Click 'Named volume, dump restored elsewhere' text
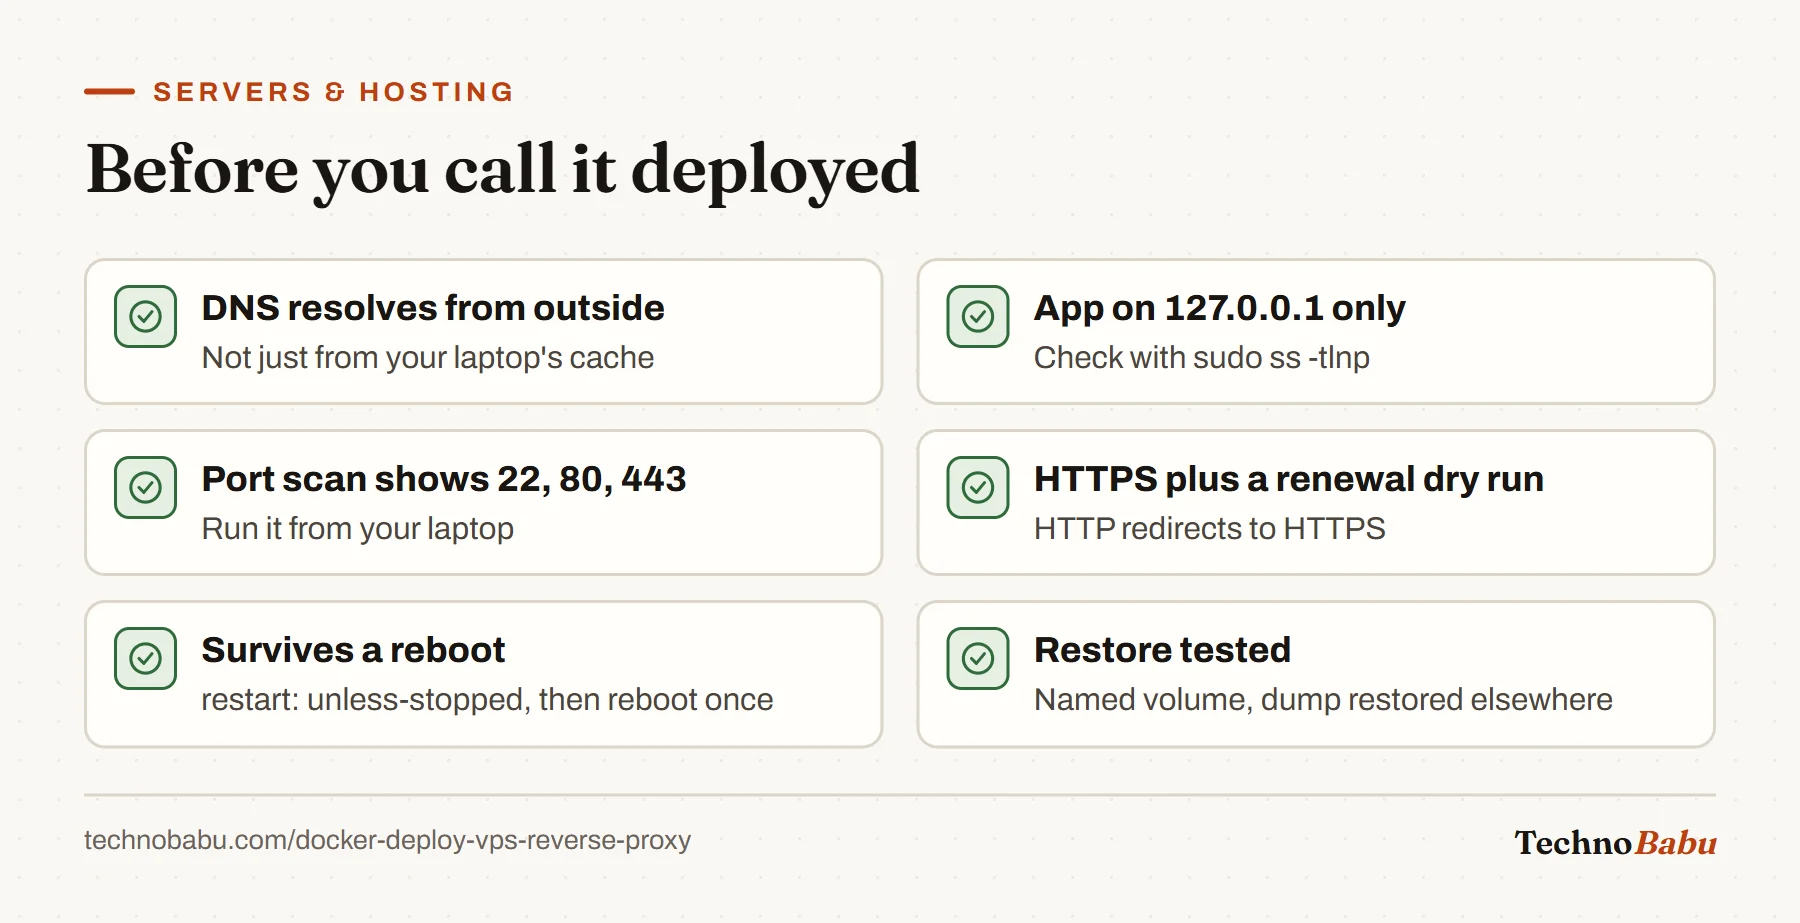 (1323, 700)
